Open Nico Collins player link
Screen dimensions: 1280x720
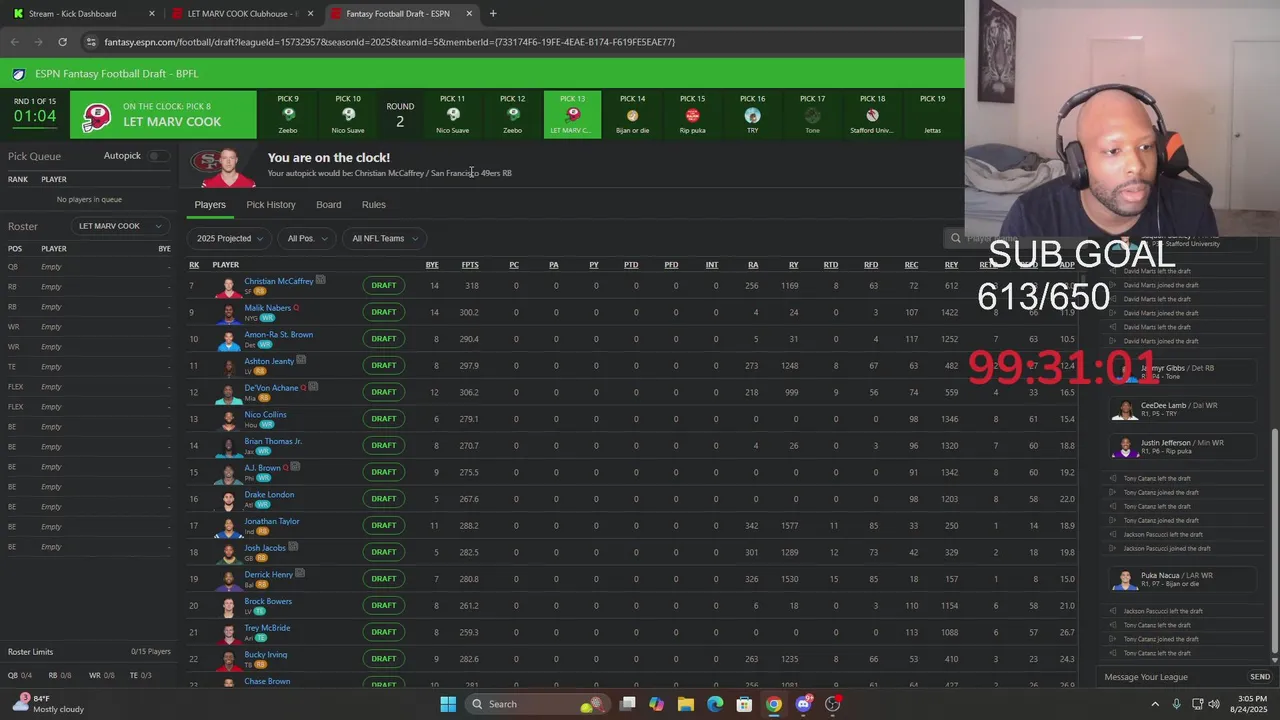tap(265, 414)
